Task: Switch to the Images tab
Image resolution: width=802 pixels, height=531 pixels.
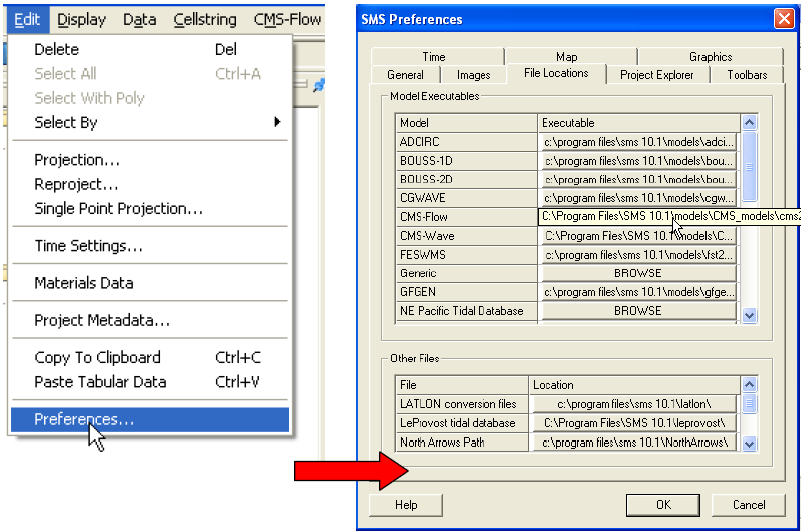Action: pyautogui.click(x=473, y=75)
